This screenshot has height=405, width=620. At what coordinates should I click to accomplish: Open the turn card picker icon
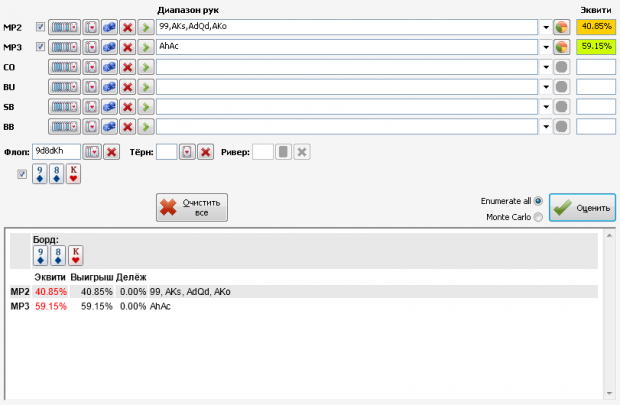pyautogui.click(x=187, y=152)
